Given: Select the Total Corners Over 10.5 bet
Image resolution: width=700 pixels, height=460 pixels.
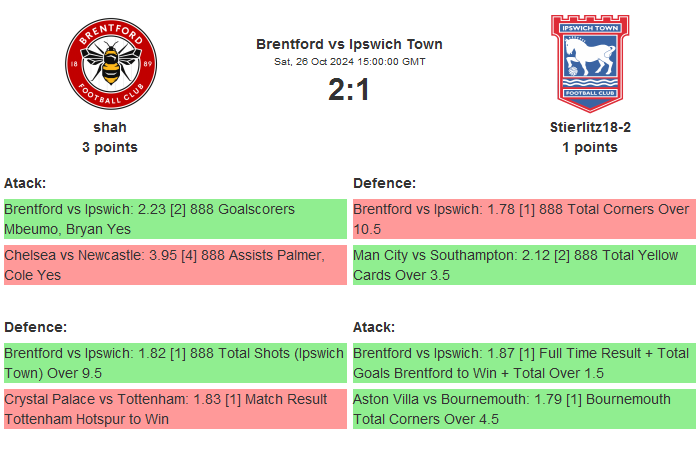Looking at the screenshot, I should tap(524, 219).
